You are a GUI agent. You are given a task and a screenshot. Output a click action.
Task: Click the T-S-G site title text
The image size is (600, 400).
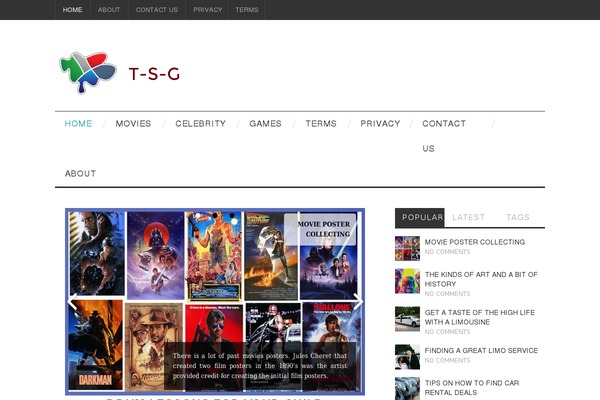tap(154, 74)
